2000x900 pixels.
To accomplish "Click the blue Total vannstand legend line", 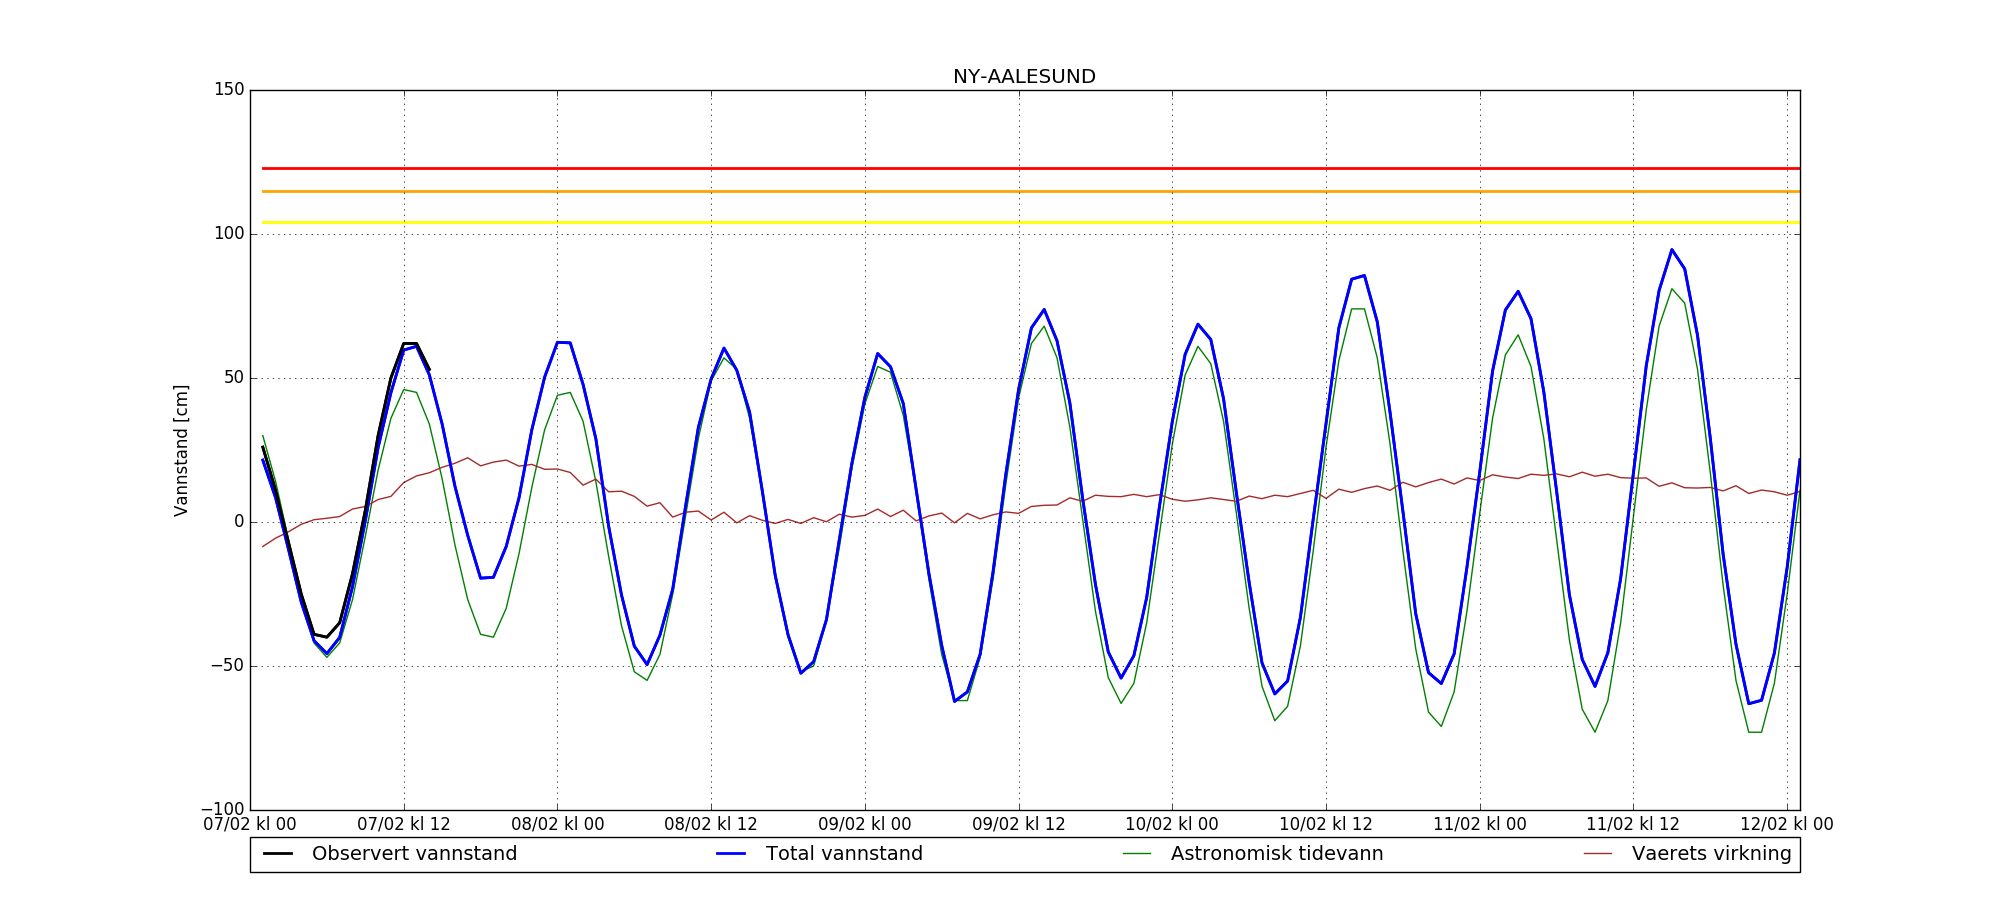I will click(732, 854).
